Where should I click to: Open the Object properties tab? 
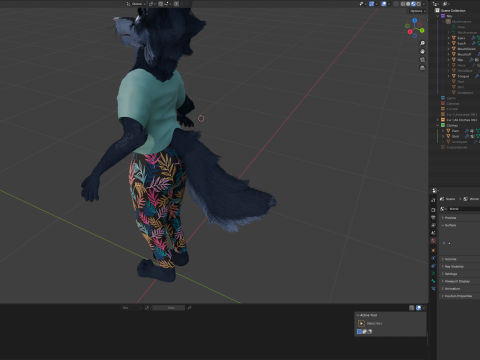433,250
